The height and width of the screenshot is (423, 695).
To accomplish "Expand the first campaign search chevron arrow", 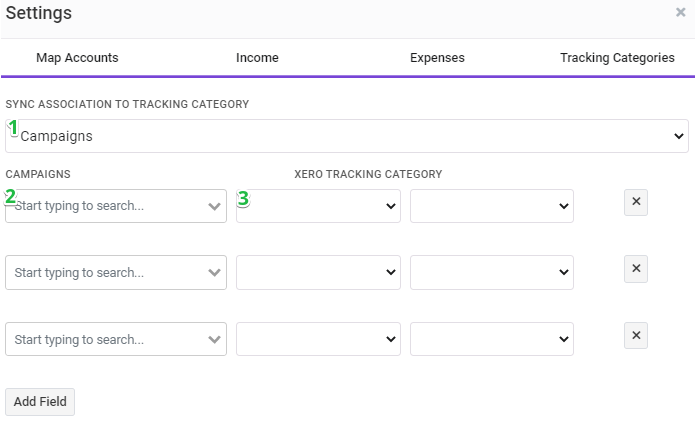I will (215, 206).
